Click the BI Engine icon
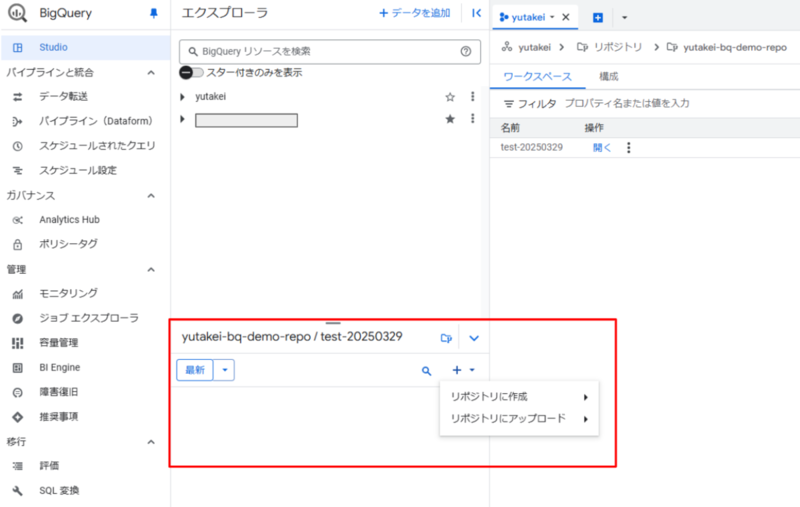The height and width of the screenshot is (507, 800). pos(17,368)
